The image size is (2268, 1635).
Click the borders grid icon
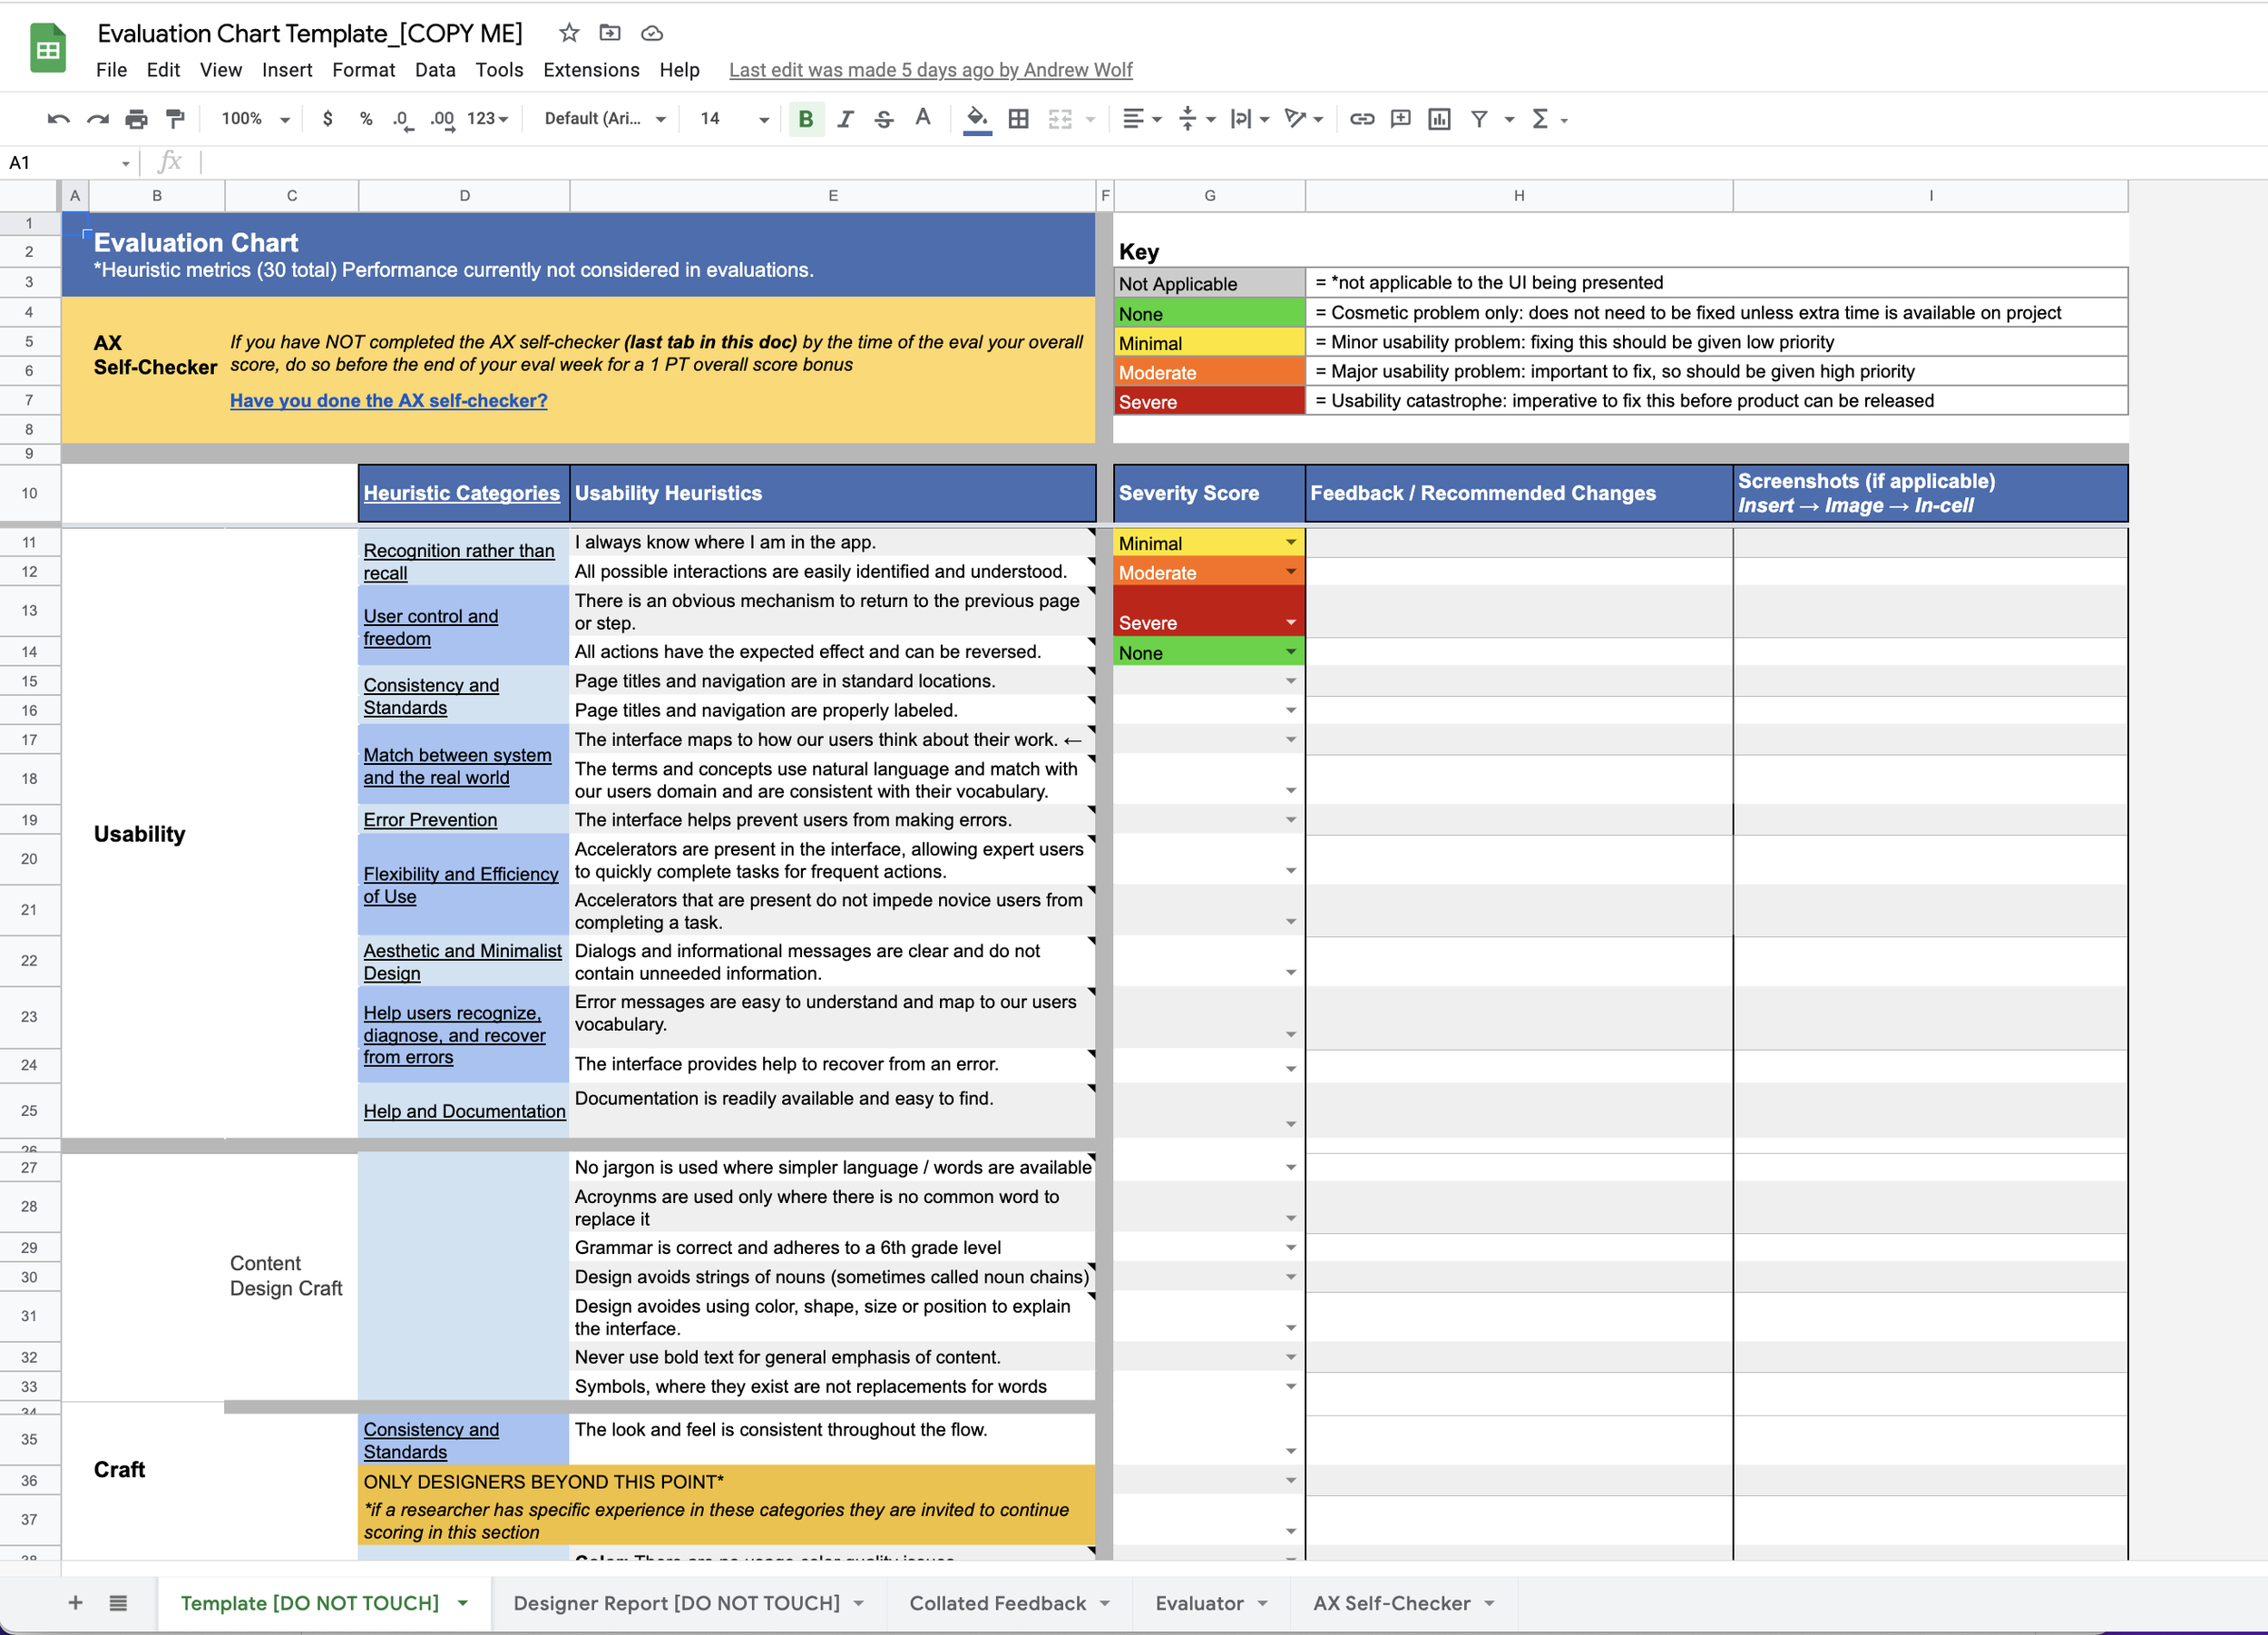pyautogui.click(x=1018, y=119)
